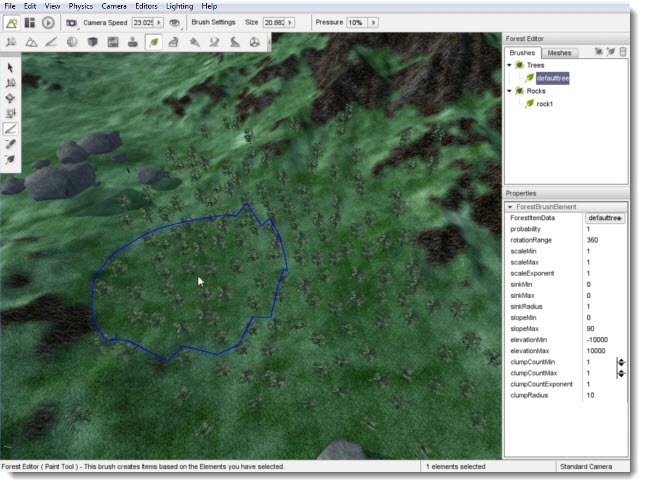Select rock1 brush element in tree
This screenshot has height=487, width=645.
pos(544,104)
